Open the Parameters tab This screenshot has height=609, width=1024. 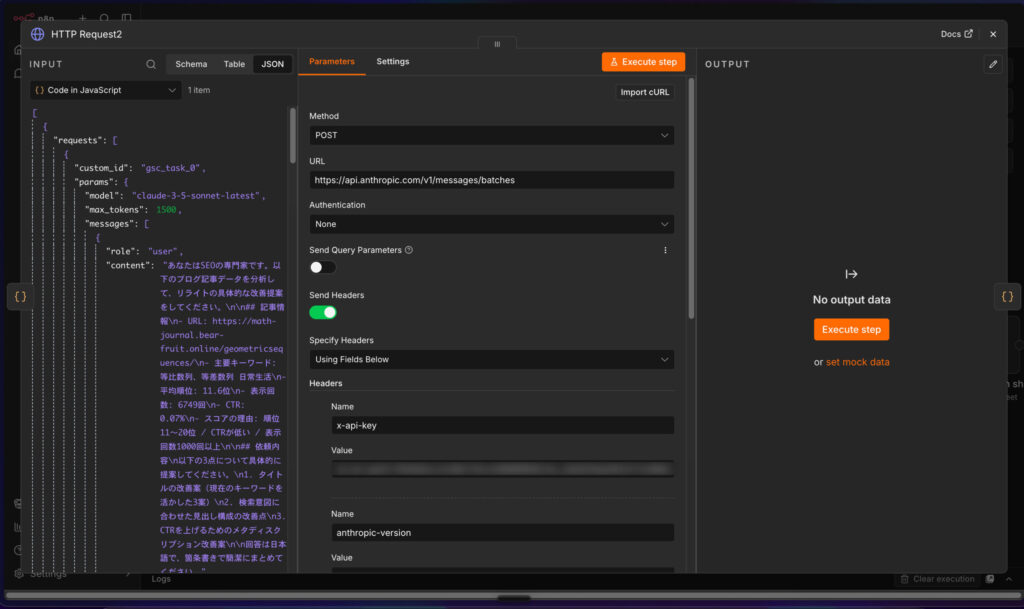coord(332,61)
